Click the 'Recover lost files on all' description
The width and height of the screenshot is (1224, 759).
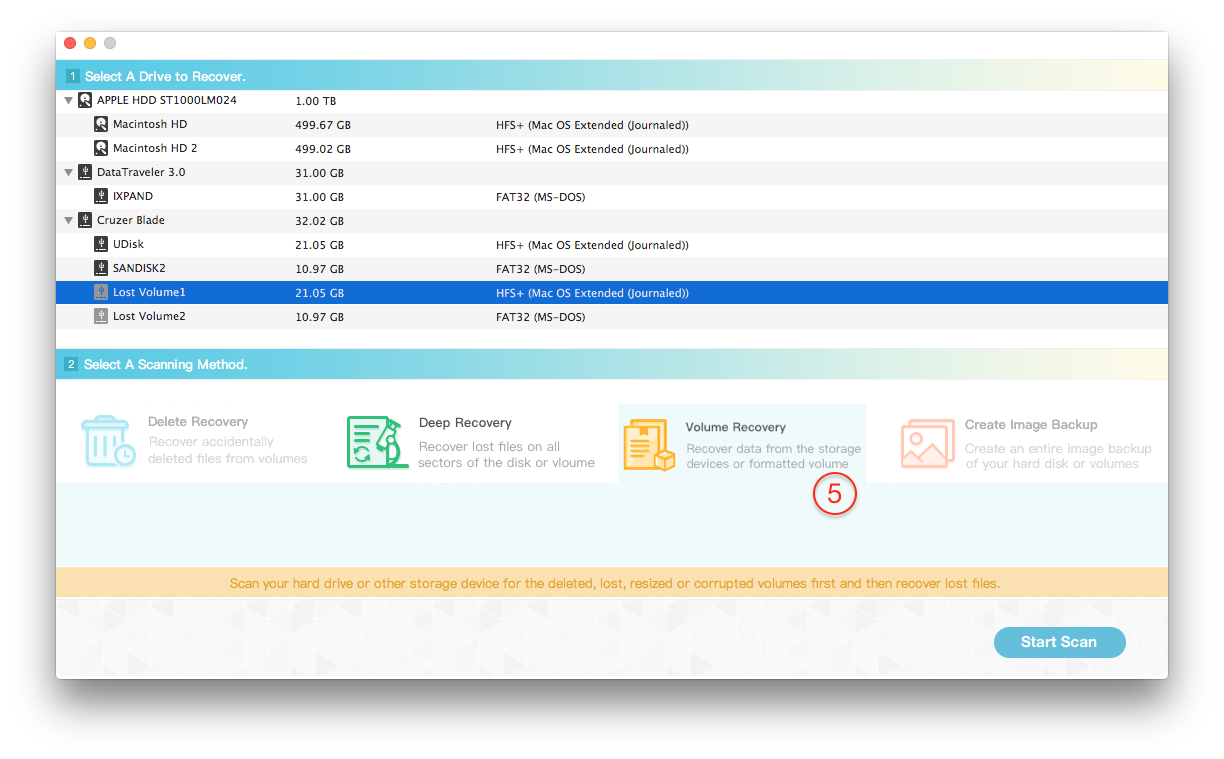click(x=489, y=447)
